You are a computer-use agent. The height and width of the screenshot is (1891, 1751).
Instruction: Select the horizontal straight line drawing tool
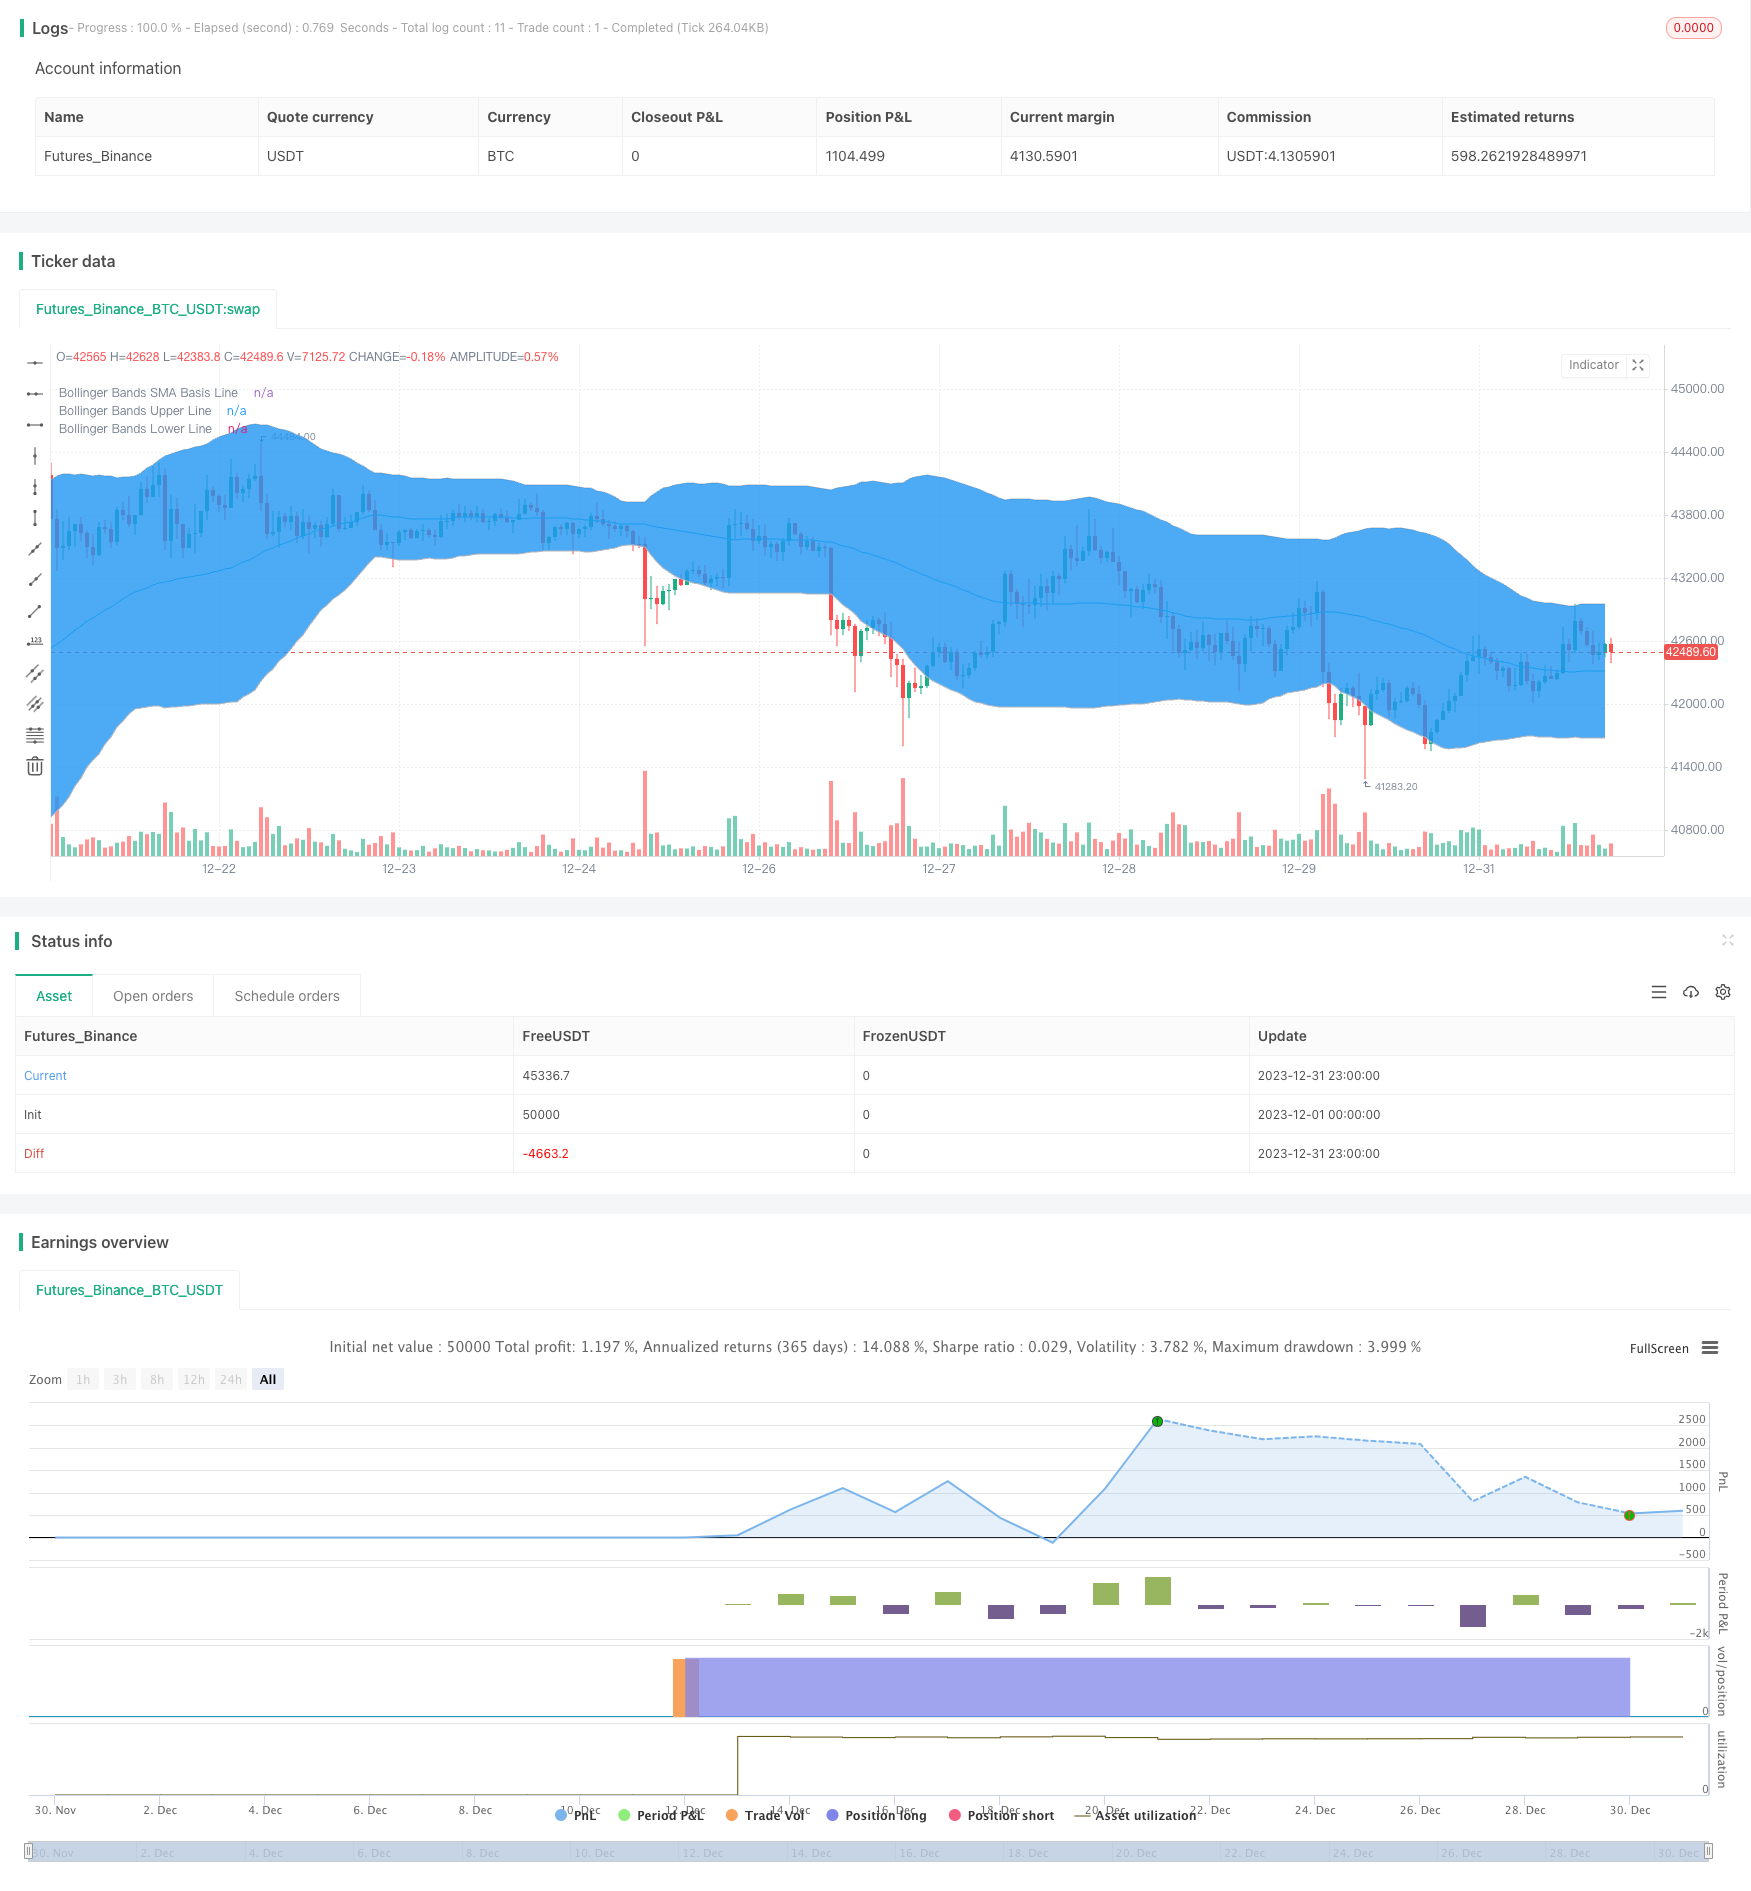coord(35,363)
